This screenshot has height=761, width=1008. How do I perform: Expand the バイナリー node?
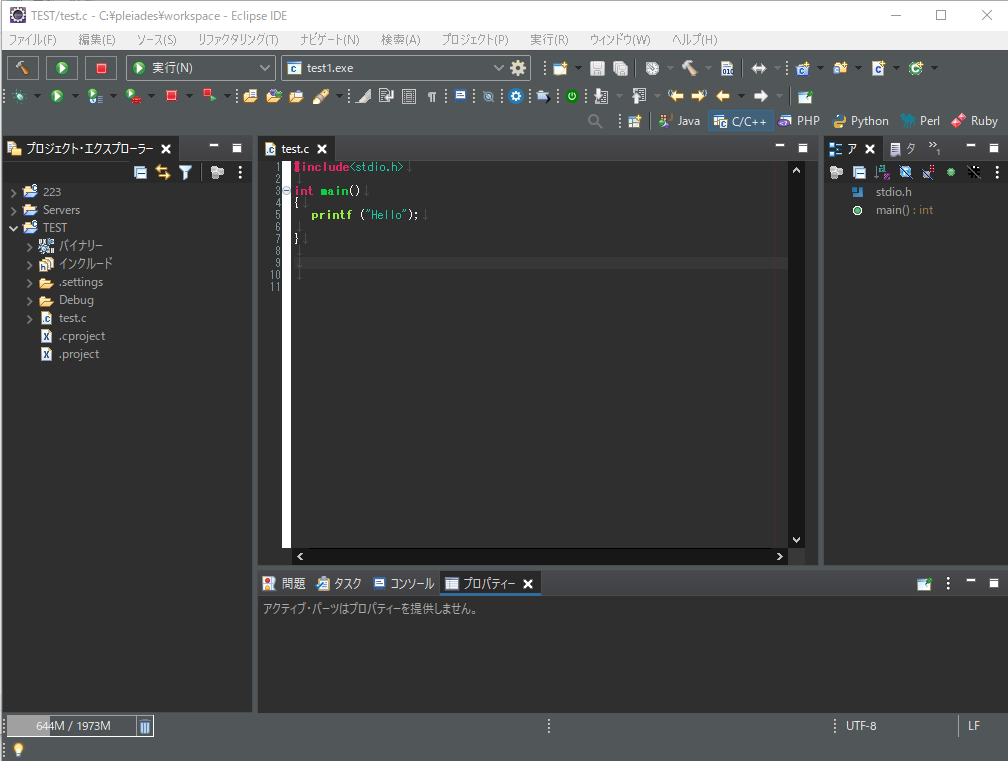pos(30,246)
